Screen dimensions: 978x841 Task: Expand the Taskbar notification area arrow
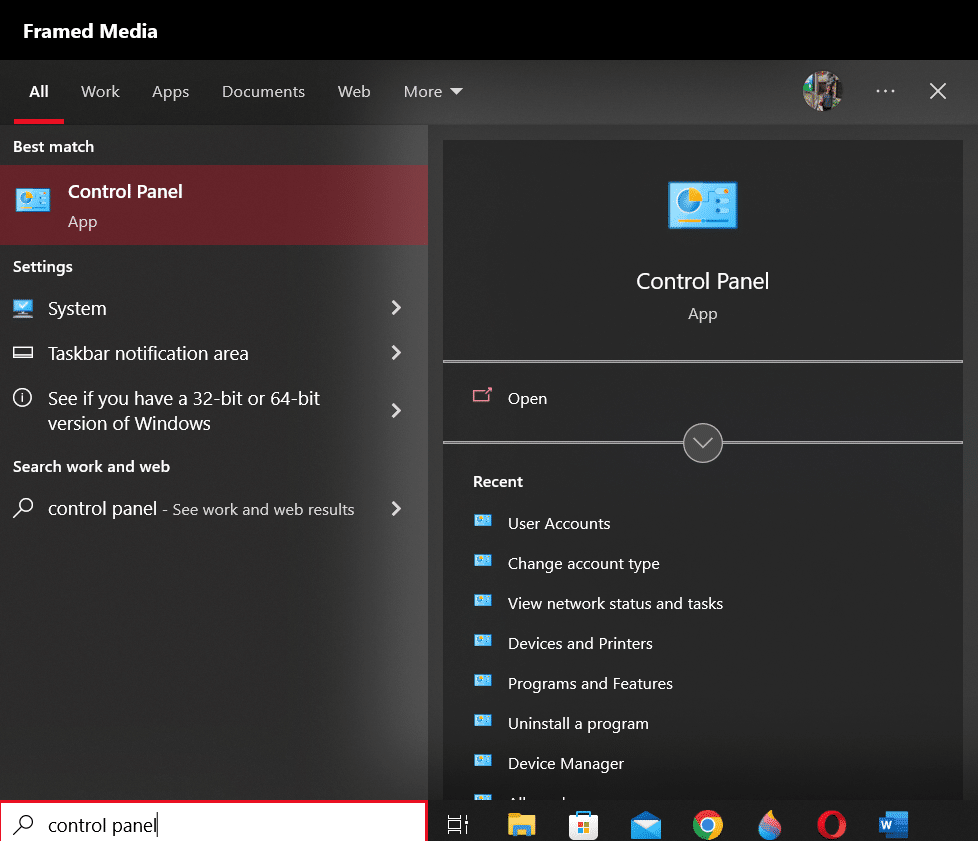coord(395,352)
